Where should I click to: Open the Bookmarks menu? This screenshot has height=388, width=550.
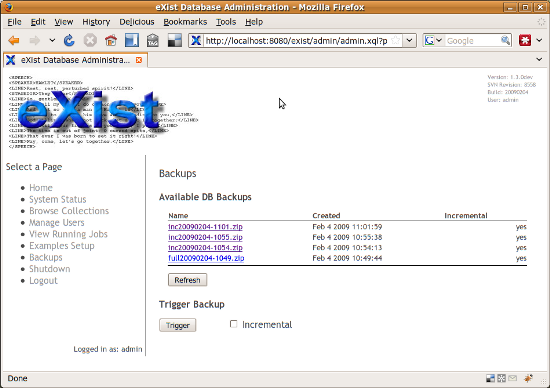point(185,22)
